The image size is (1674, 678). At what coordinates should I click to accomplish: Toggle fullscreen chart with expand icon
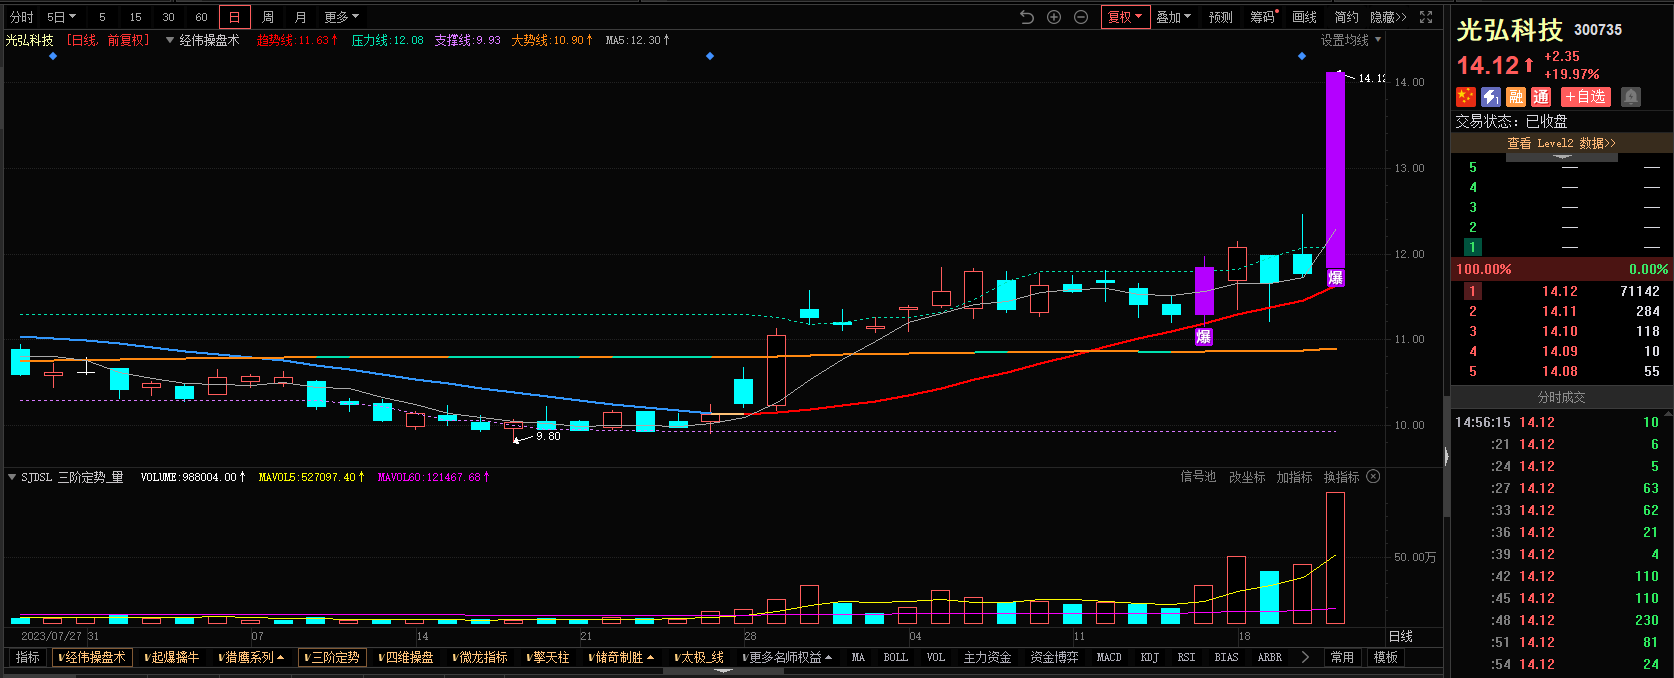[x=1426, y=17]
